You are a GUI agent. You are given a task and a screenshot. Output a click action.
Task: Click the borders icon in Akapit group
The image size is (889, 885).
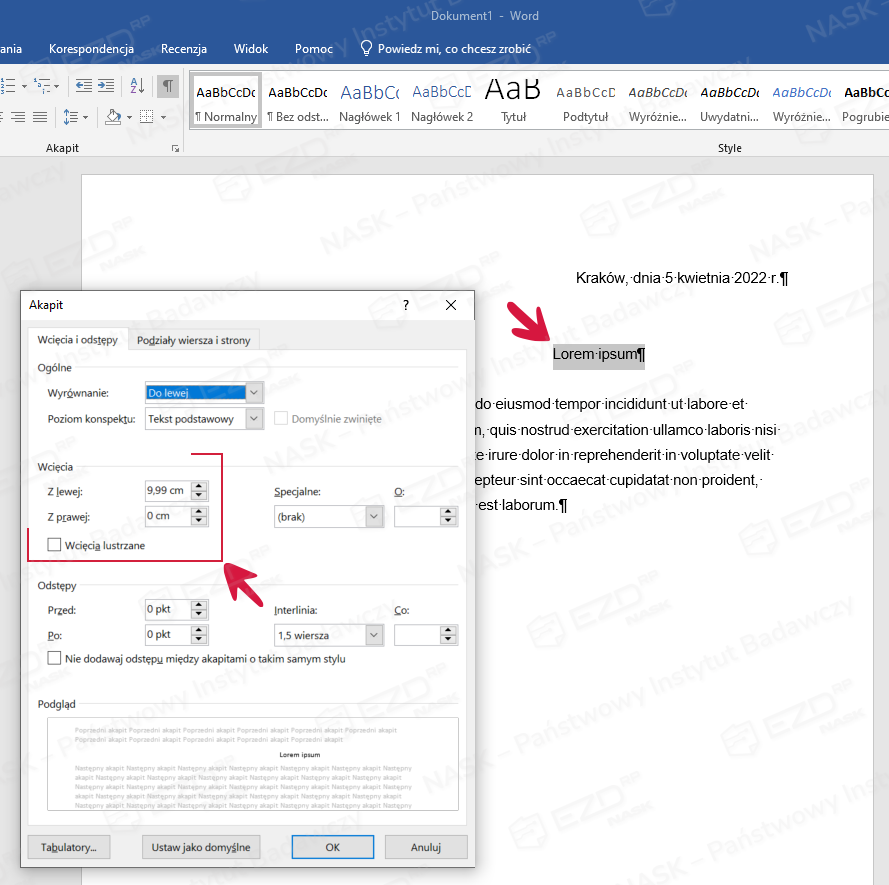click(147, 117)
